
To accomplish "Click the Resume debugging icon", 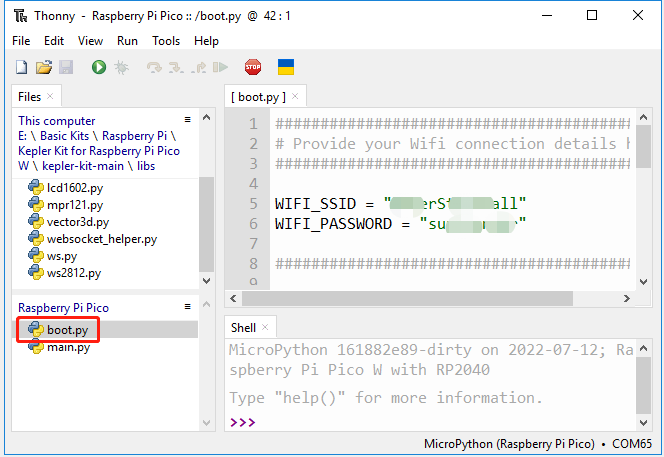I will click(x=220, y=67).
